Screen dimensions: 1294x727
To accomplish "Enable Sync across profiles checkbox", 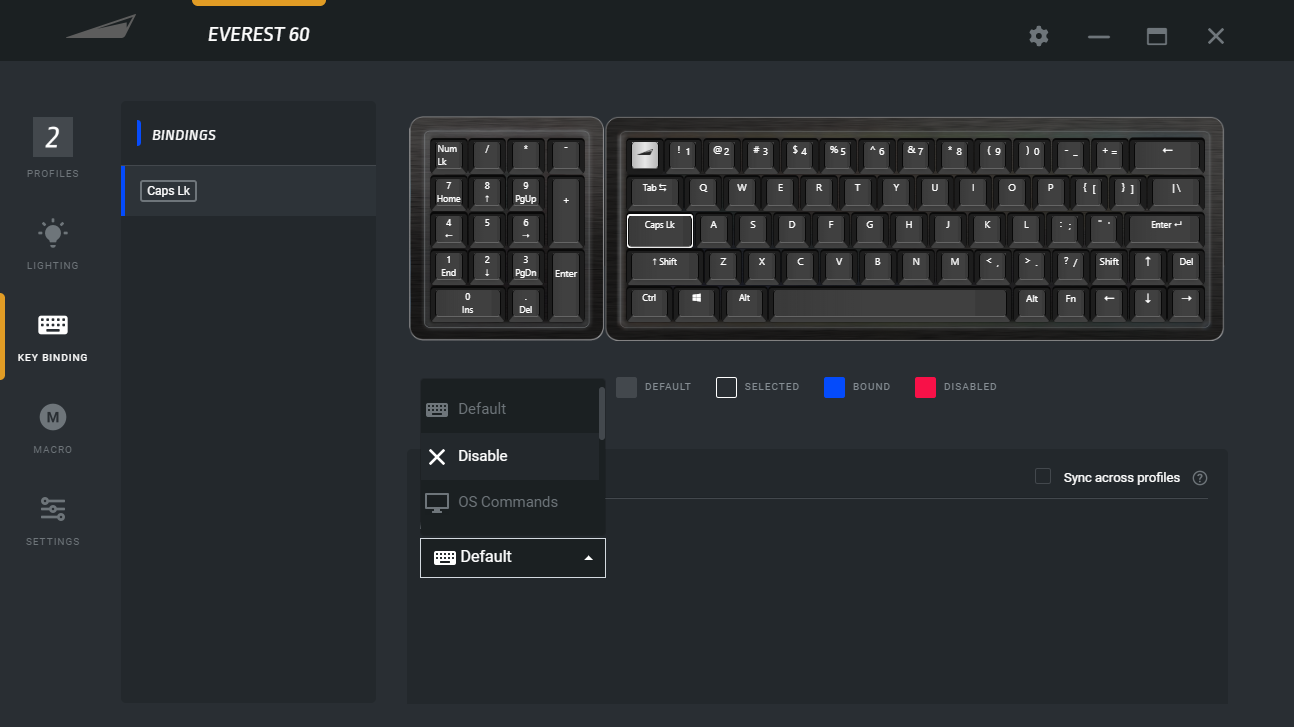I will point(1043,476).
